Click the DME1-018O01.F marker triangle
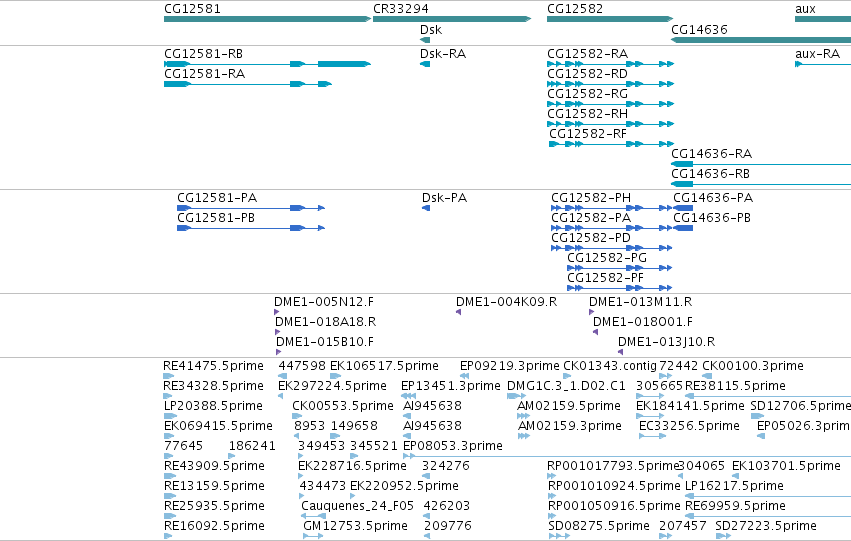The height and width of the screenshot is (541, 851). pos(595,332)
